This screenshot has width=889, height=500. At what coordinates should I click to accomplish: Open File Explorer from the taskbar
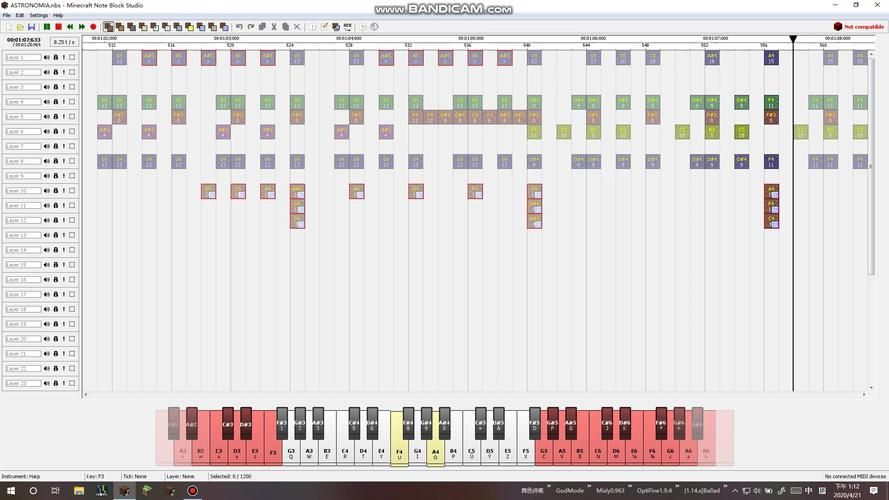tap(79, 490)
